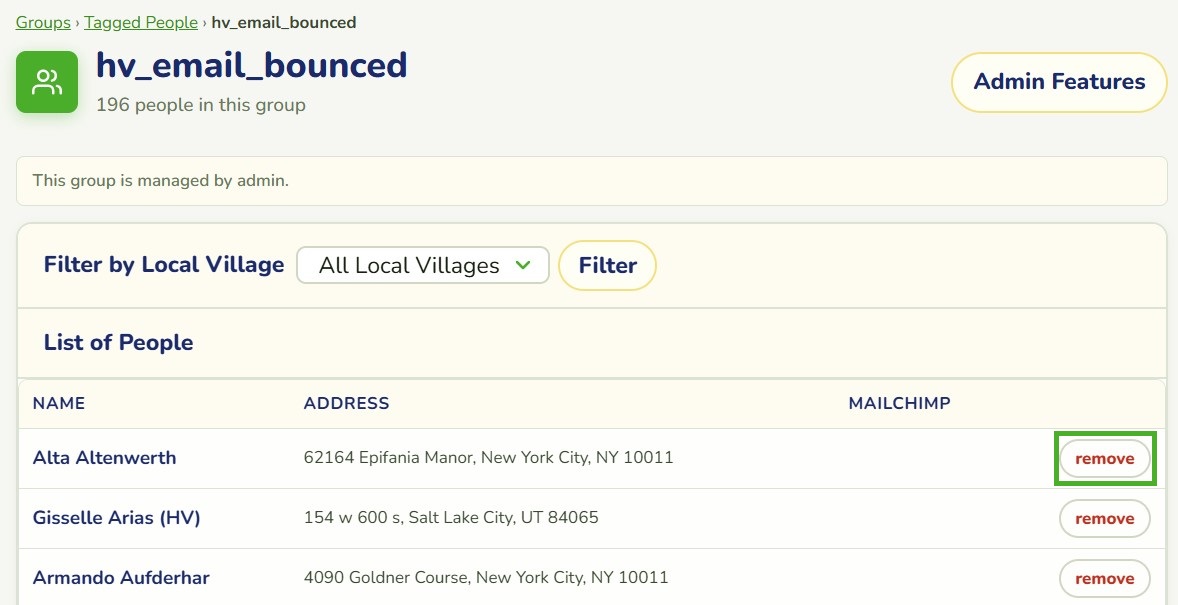The height and width of the screenshot is (605, 1178).
Task: Remove Armando Aufderhar from the group
Action: pos(1104,579)
